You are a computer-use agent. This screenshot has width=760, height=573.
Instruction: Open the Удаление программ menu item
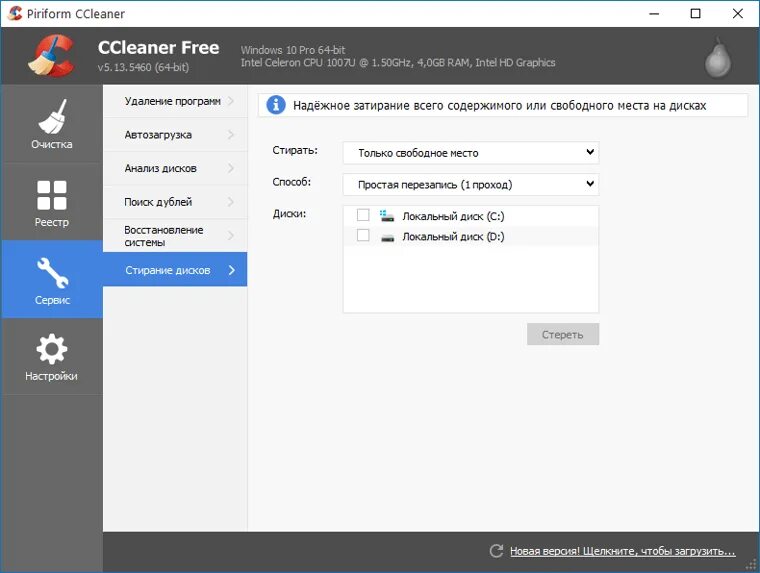click(175, 101)
